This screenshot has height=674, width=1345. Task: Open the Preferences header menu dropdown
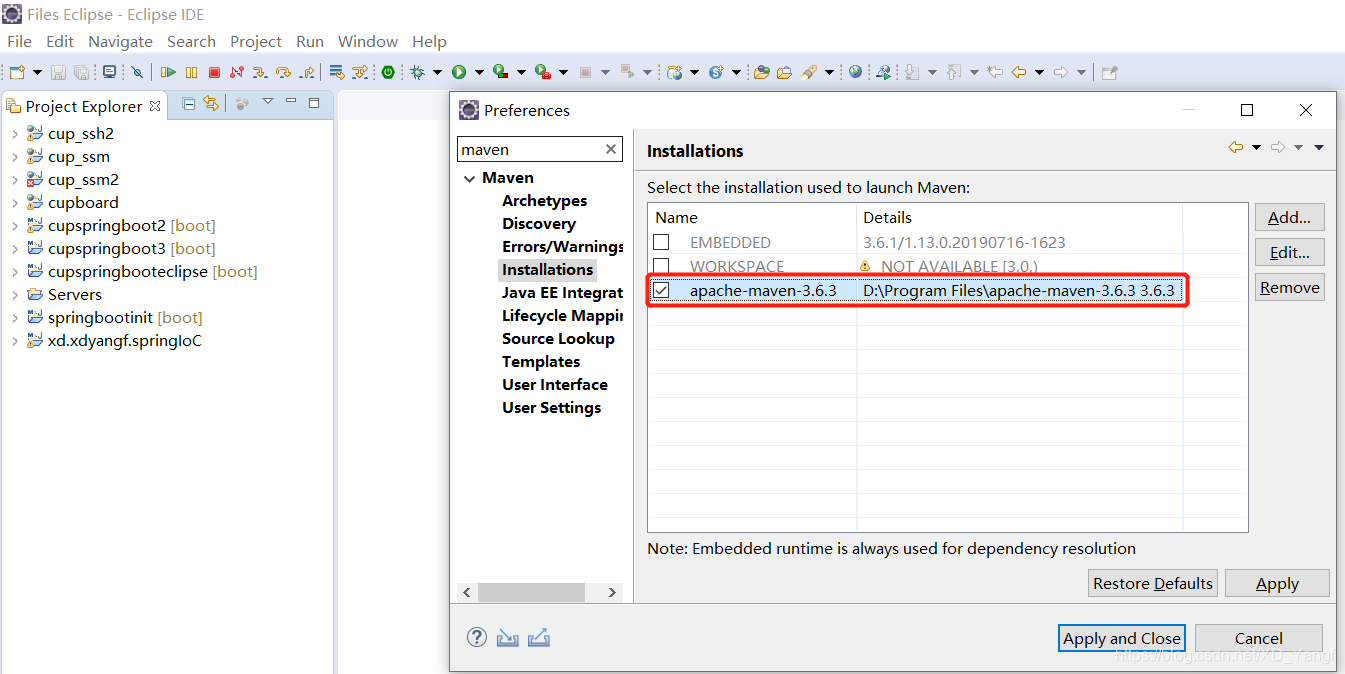click(x=1319, y=148)
